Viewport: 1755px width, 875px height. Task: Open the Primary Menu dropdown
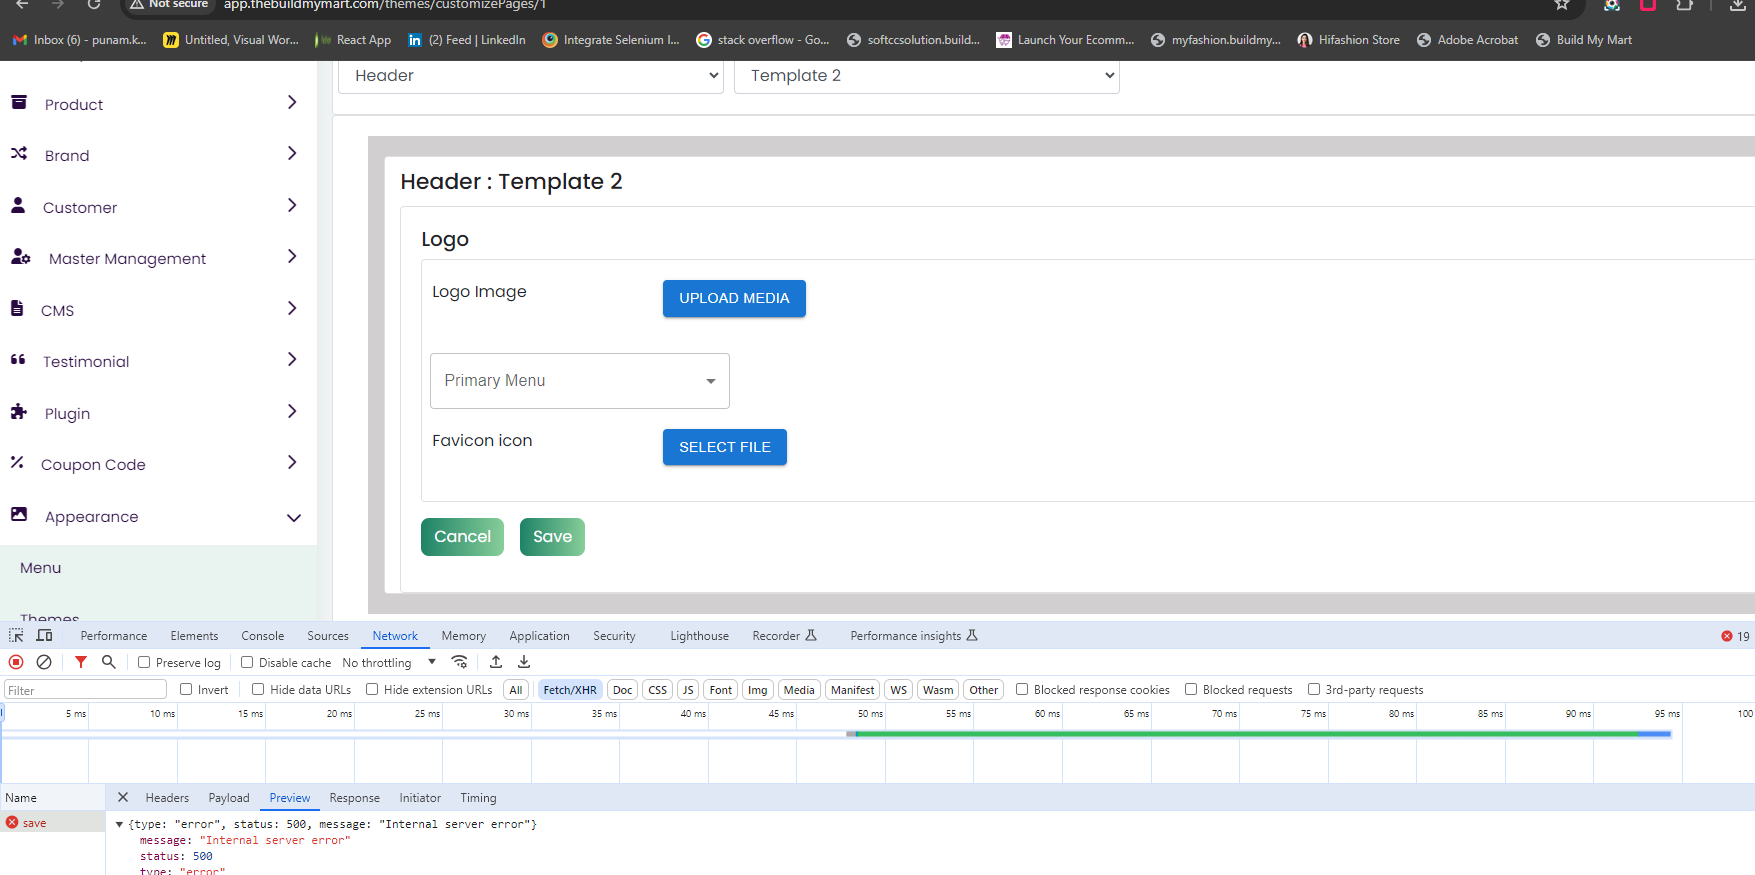pos(580,381)
